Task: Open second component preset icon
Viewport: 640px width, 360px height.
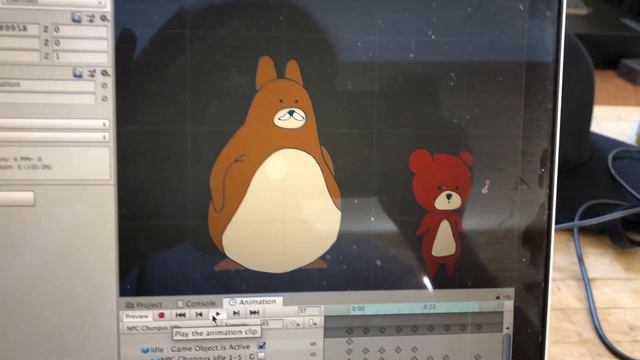Action: [92, 73]
